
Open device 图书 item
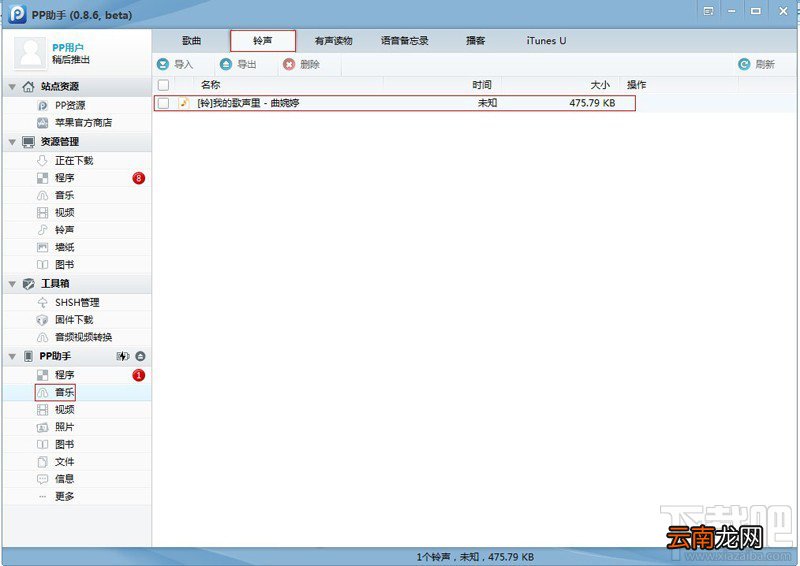tap(65, 445)
